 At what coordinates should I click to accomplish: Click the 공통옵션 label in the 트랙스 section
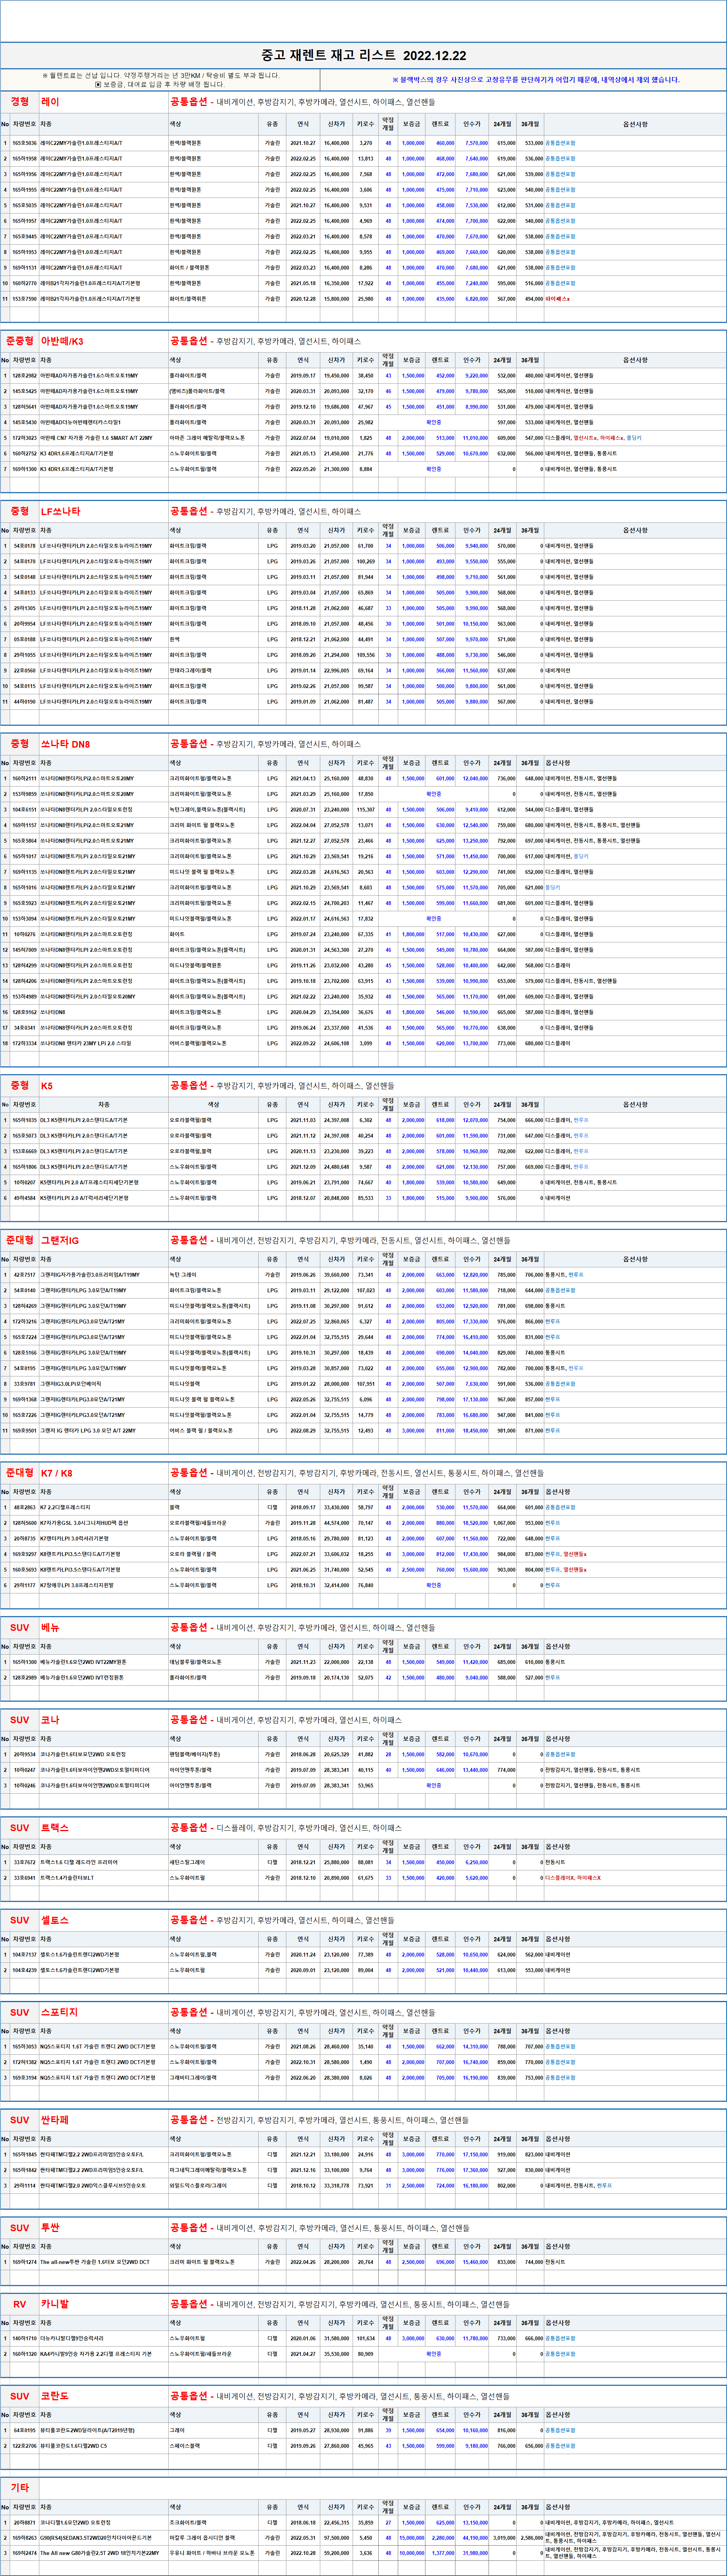[188, 1828]
